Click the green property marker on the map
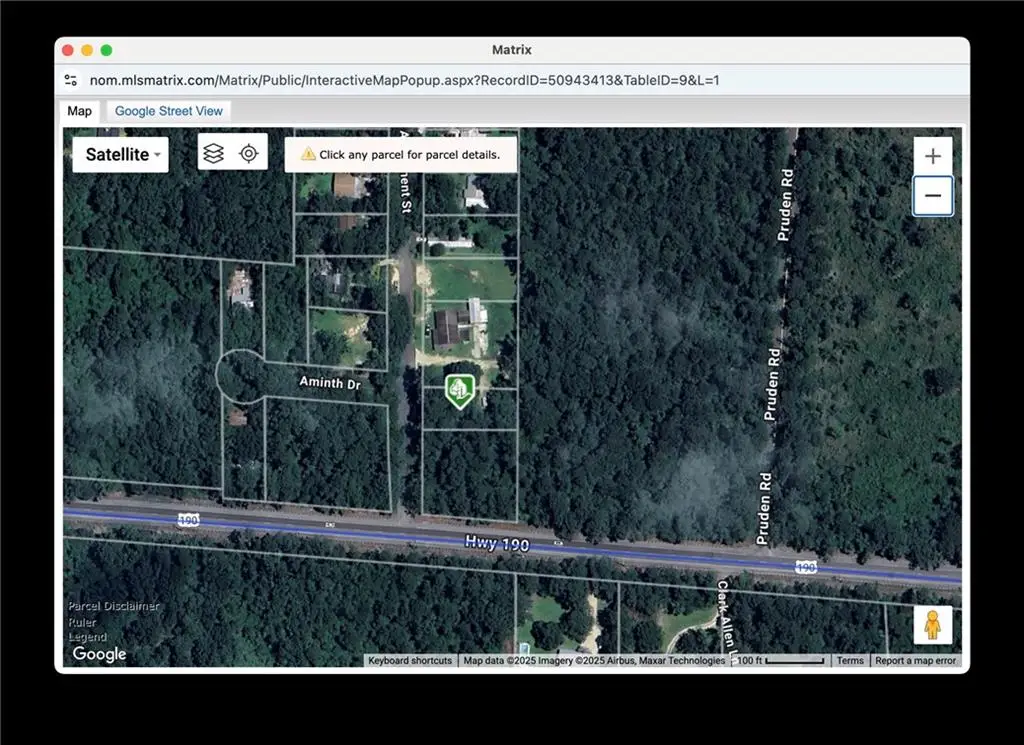Image resolution: width=1024 pixels, height=745 pixels. pyautogui.click(x=459, y=388)
